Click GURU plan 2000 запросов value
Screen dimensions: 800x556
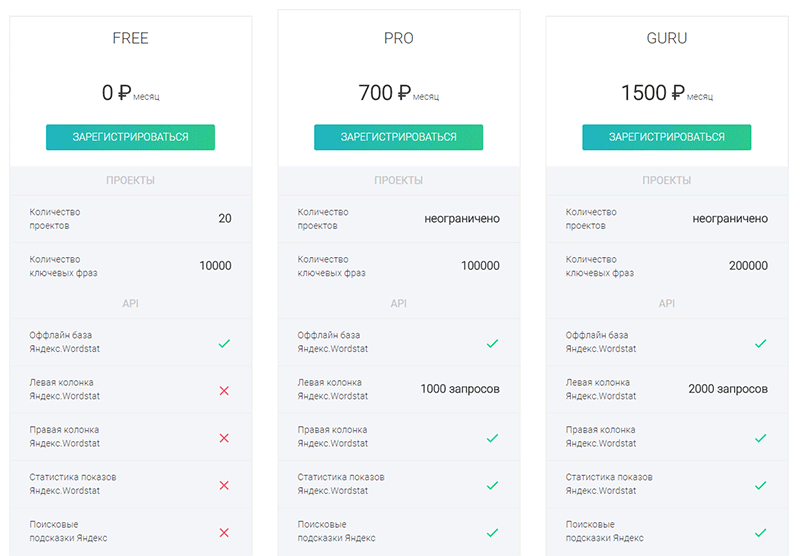pos(728,389)
